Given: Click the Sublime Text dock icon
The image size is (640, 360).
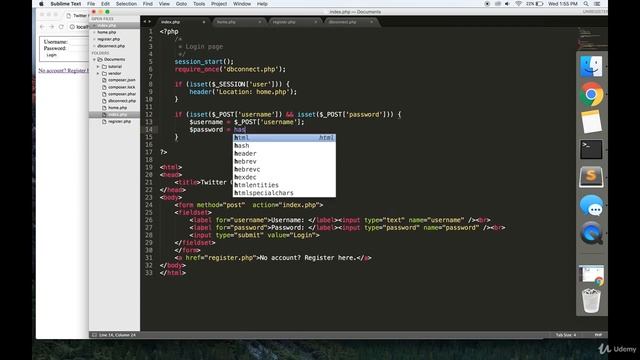Looking at the screenshot, I should tap(591, 177).
